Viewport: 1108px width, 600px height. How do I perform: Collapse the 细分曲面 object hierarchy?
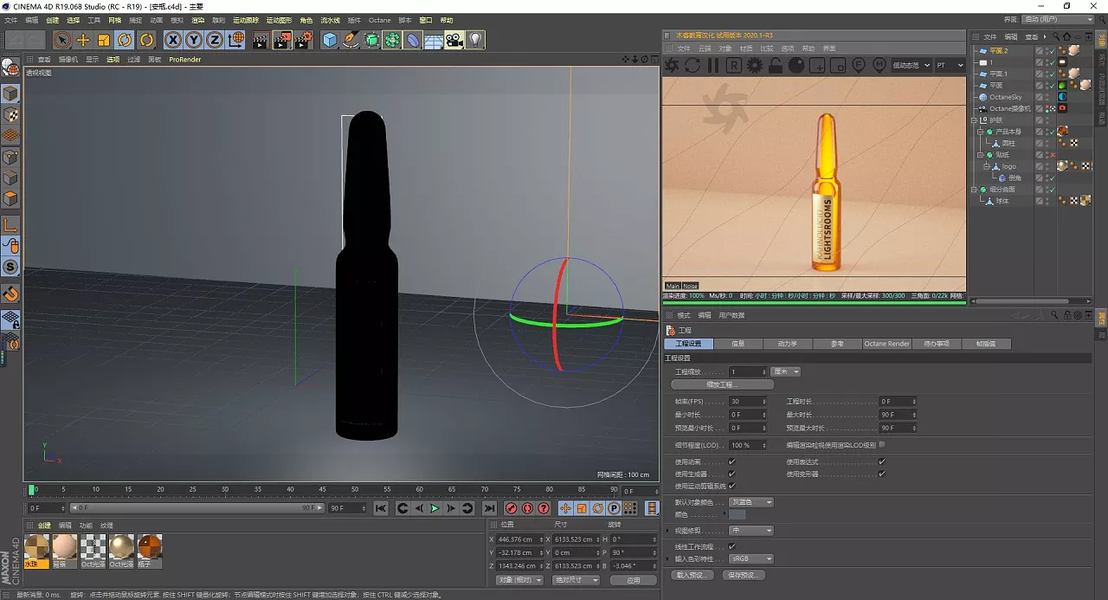pyautogui.click(x=974, y=189)
